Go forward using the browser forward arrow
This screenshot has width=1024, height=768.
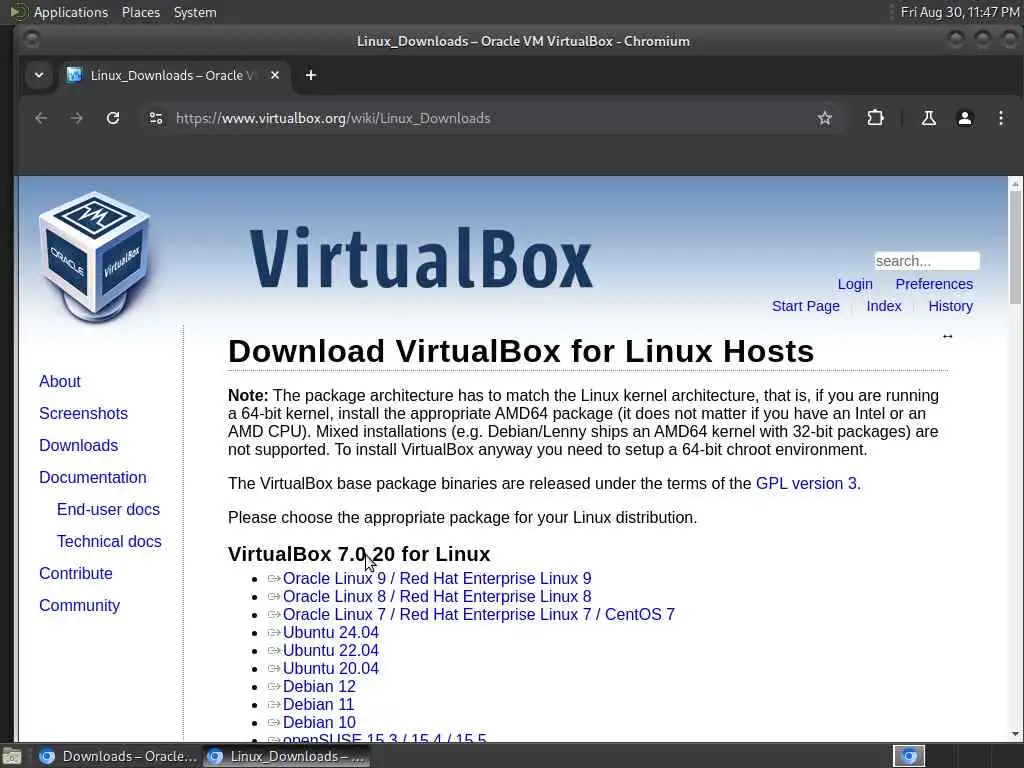click(x=76, y=118)
